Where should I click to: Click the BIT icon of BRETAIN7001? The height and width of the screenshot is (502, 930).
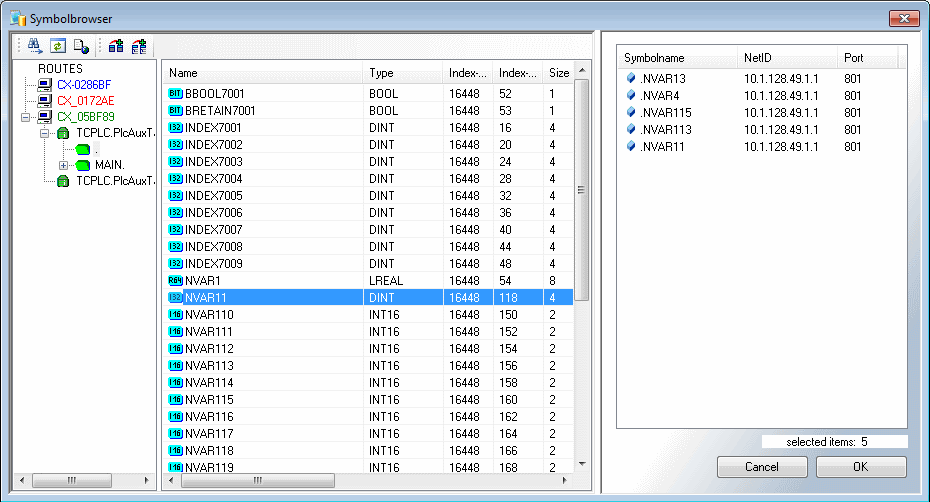point(175,110)
